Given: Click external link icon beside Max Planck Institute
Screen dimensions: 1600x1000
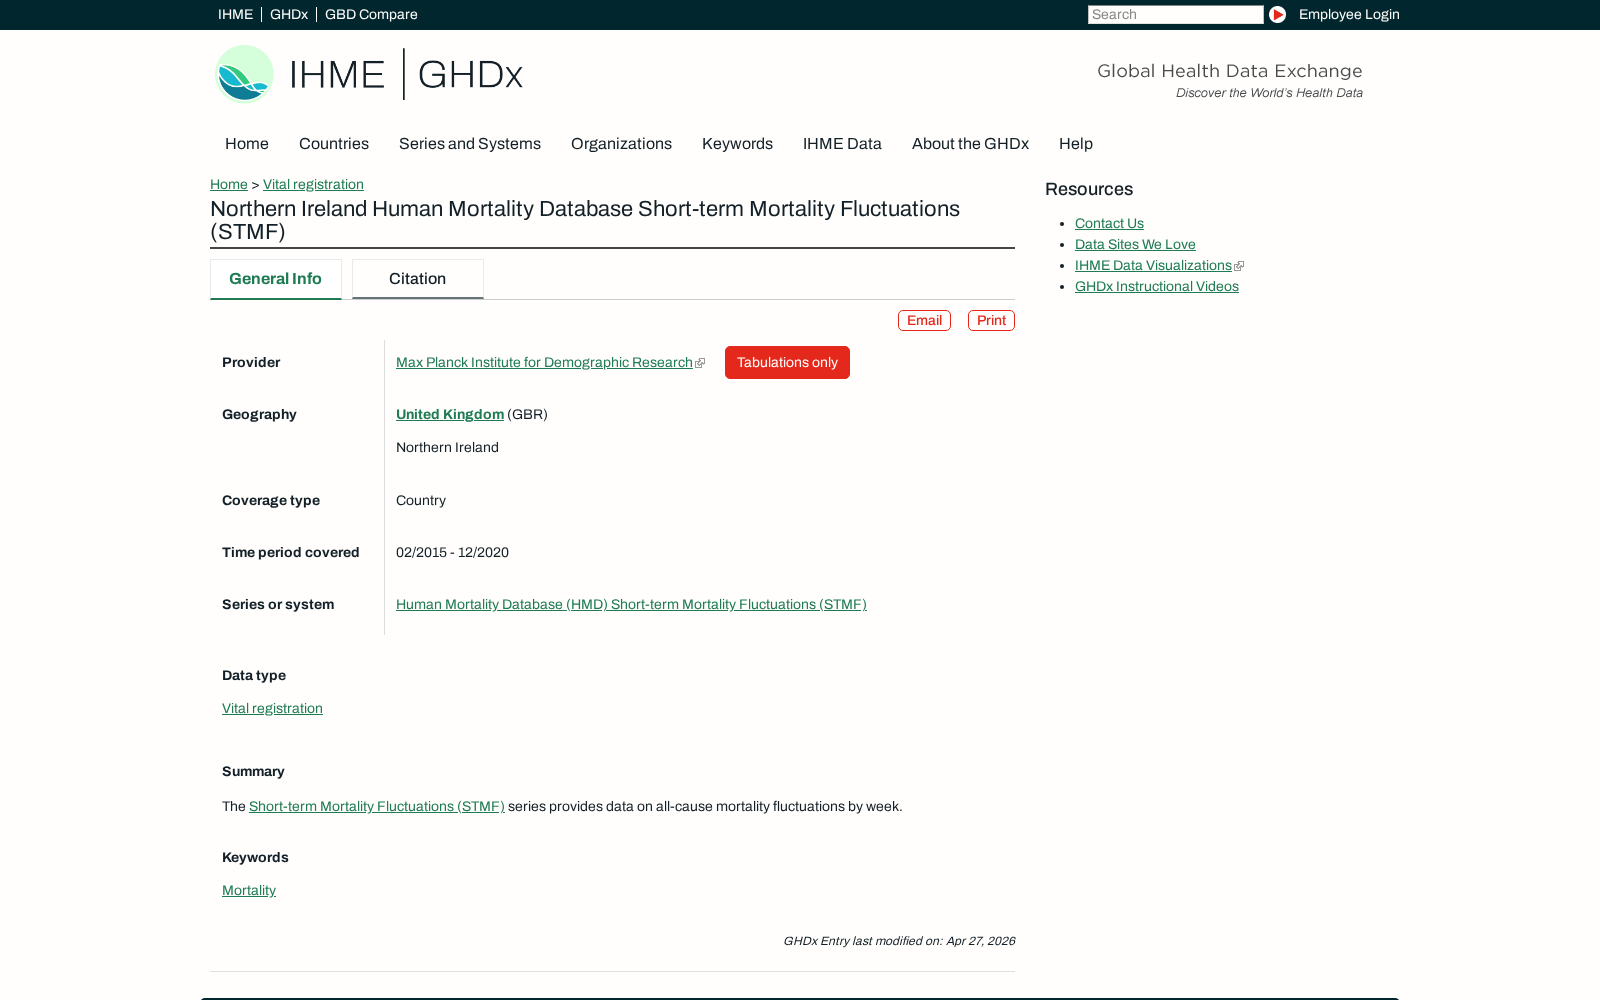Looking at the screenshot, I should click(x=700, y=363).
